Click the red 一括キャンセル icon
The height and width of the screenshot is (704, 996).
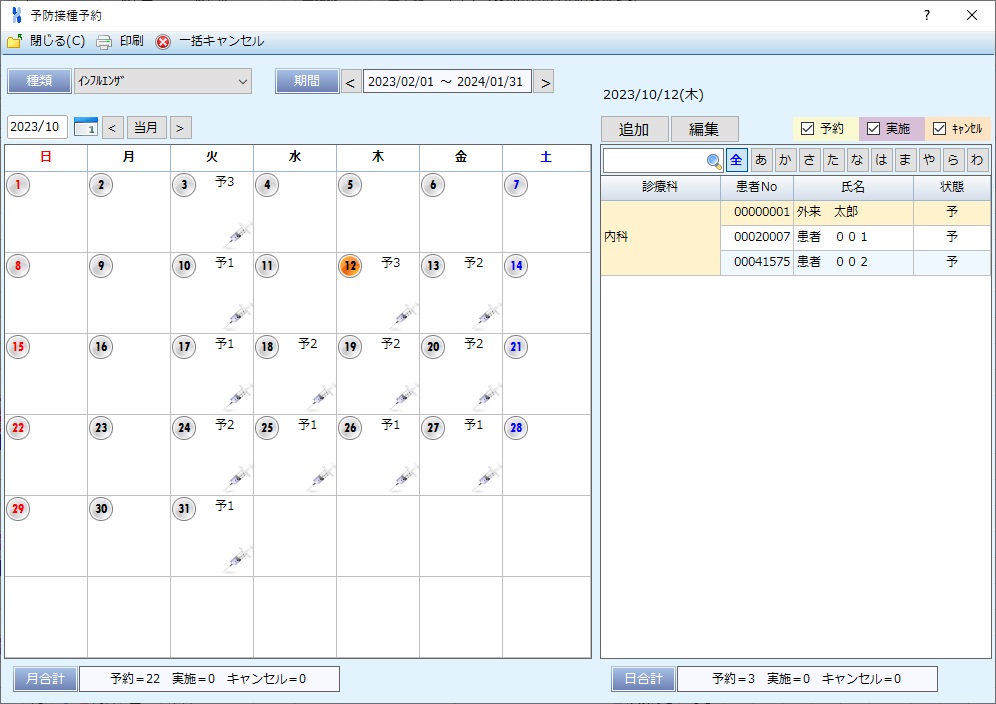coord(163,42)
